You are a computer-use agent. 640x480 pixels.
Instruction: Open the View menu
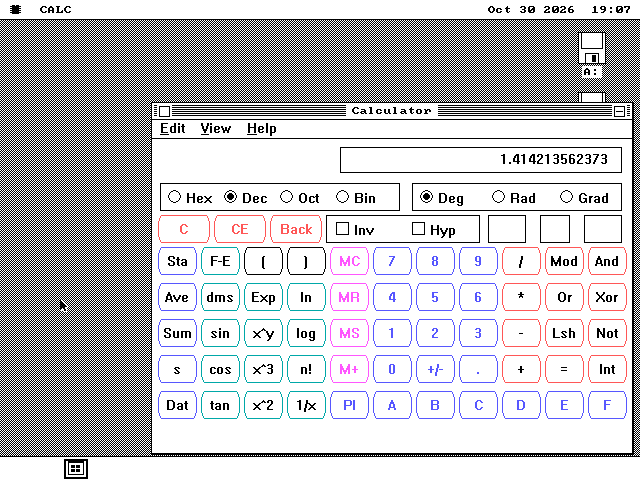click(216, 129)
